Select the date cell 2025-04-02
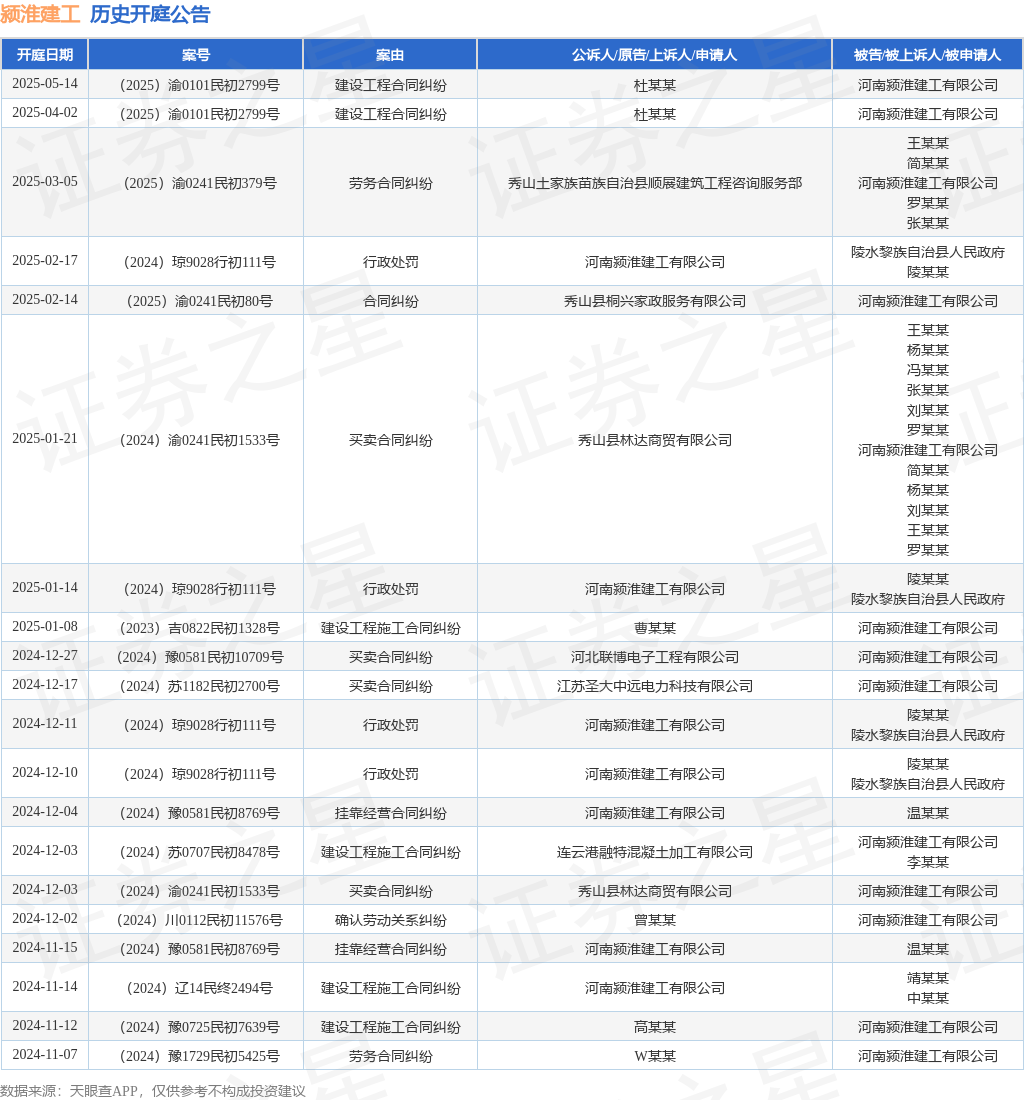Image resolution: width=1024 pixels, height=1100 pixels. tap(45, 113)
